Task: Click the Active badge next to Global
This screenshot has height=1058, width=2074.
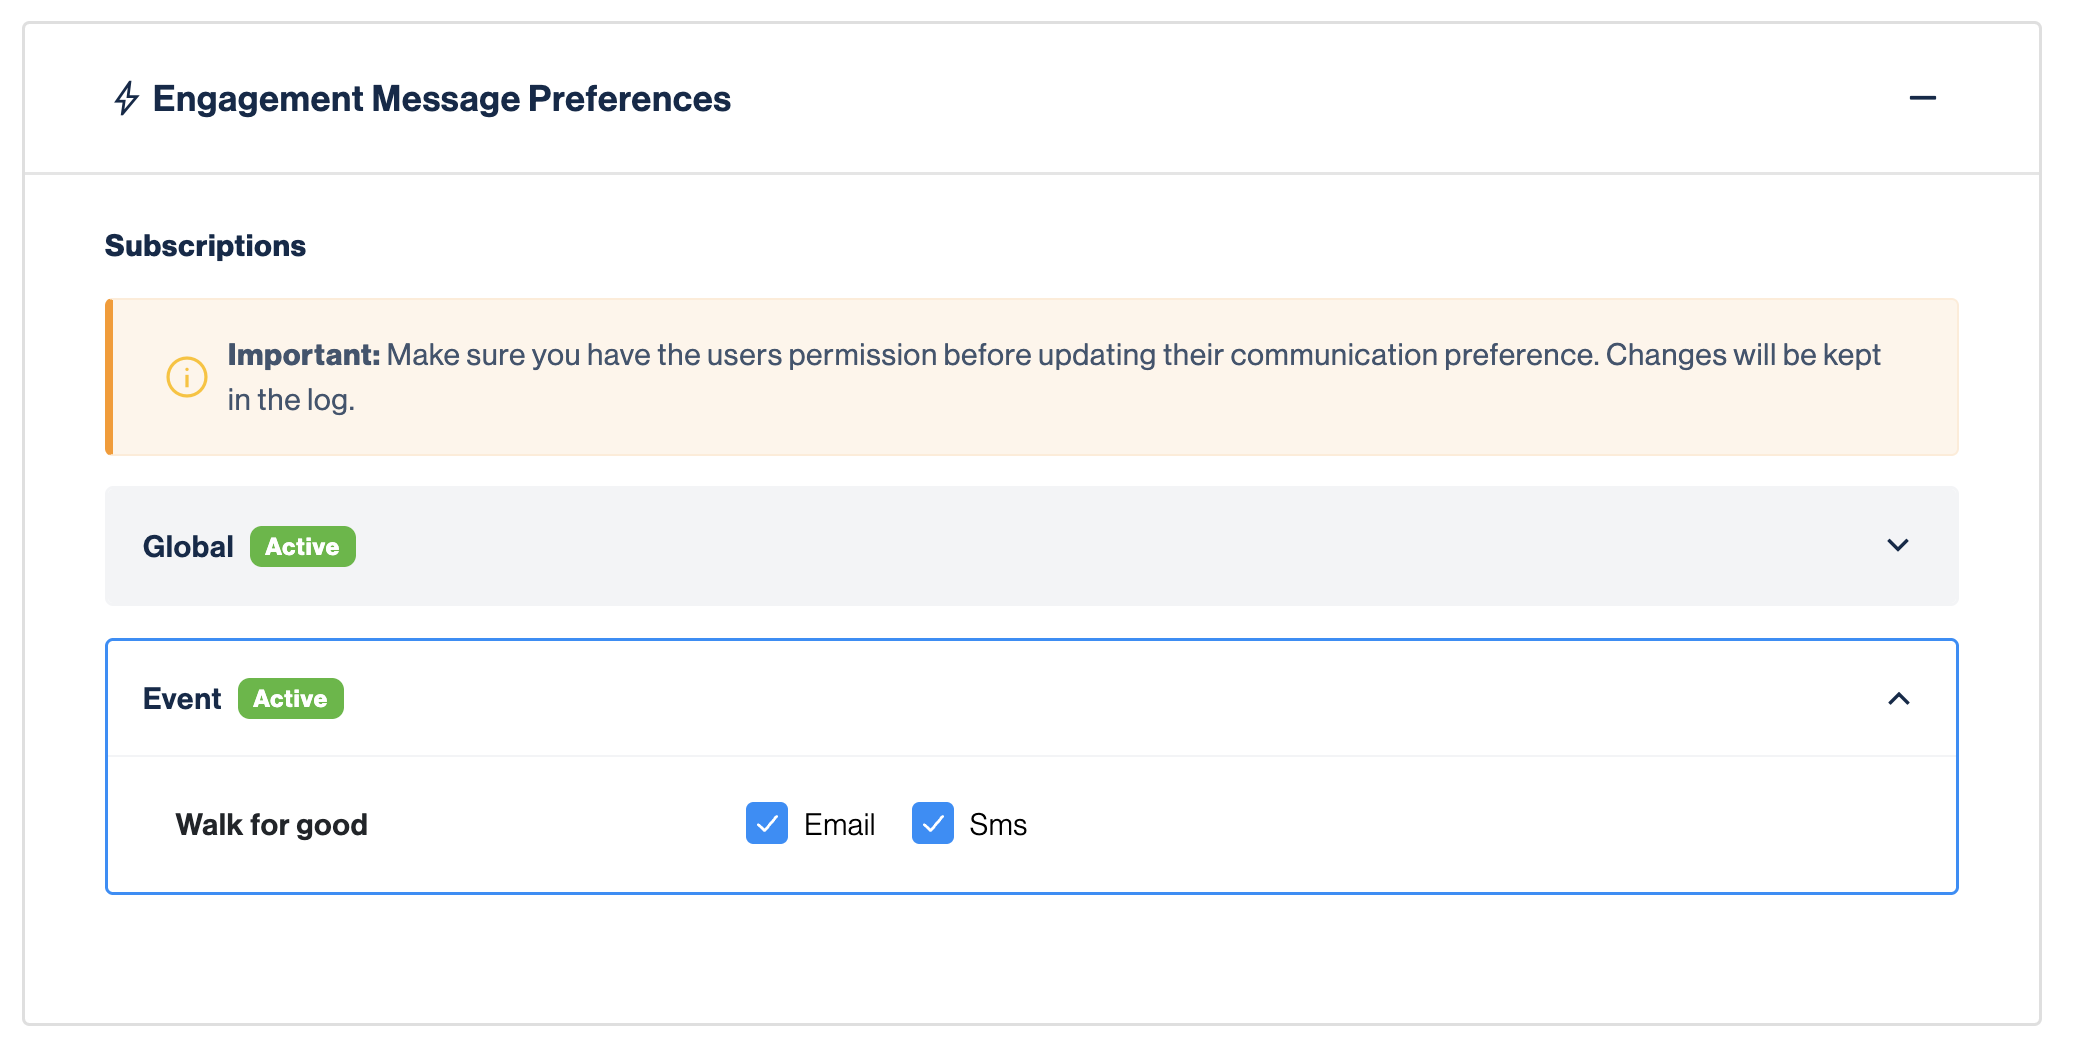Action: point(302,547)
